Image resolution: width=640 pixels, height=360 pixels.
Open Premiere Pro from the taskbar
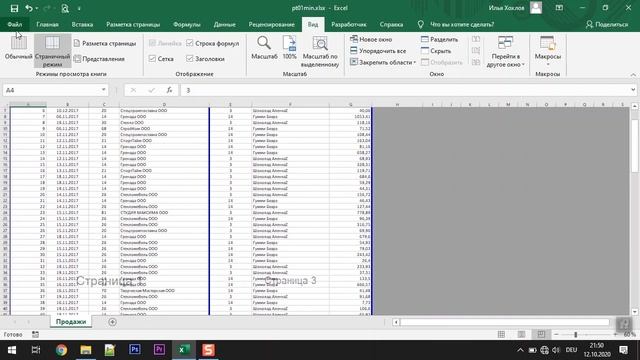tap(159, 350)
